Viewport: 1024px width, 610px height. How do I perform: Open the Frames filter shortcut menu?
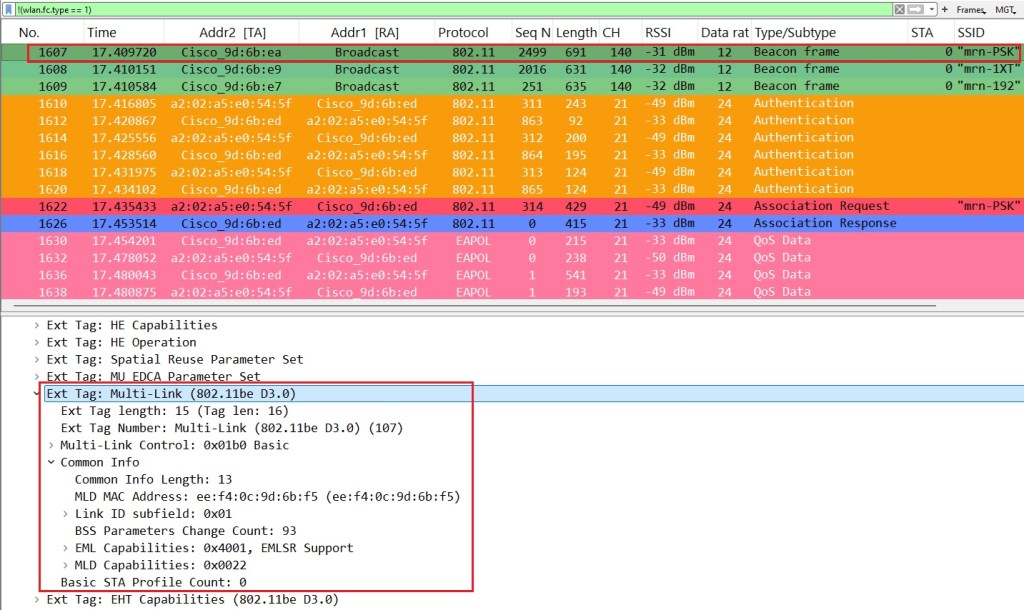pyautogui.click(x=969, y=8)
